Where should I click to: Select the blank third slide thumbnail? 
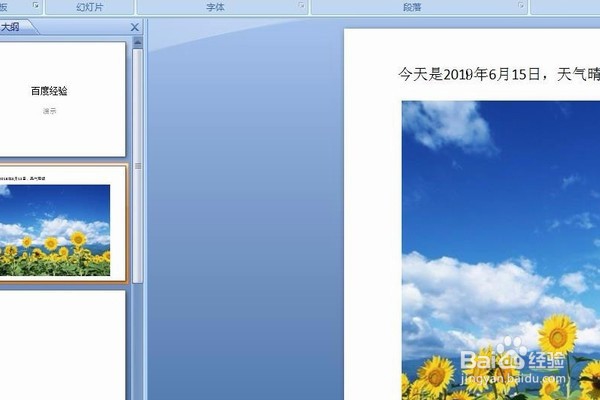coord(62,345)
